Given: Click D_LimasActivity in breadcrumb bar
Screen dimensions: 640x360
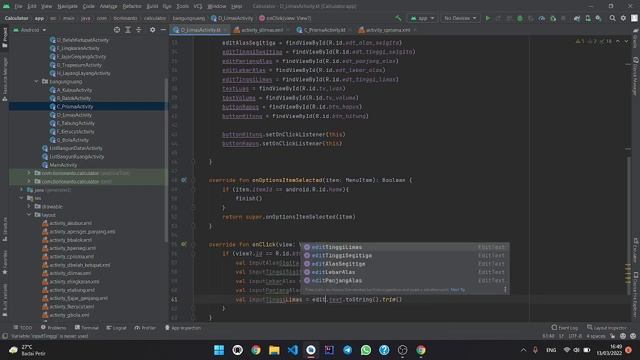Looking at the screenshot, I should point(232,18).
